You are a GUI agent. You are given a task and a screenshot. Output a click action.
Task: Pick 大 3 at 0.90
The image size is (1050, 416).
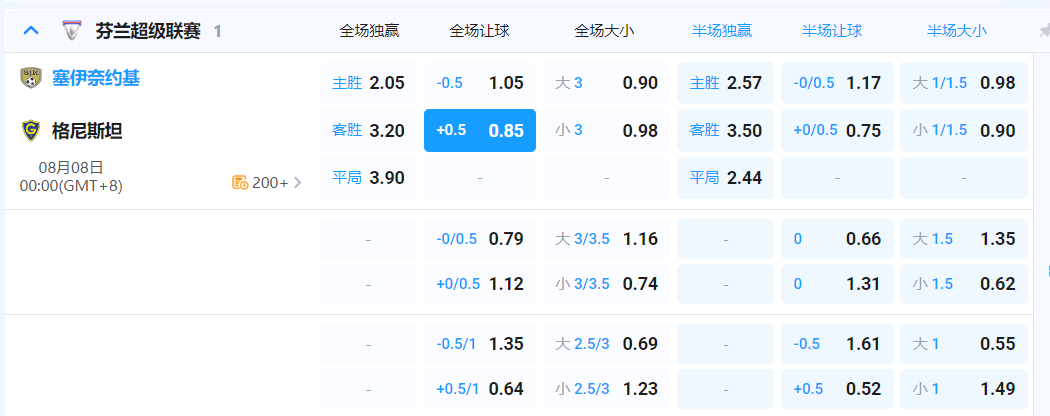[606, 83]
